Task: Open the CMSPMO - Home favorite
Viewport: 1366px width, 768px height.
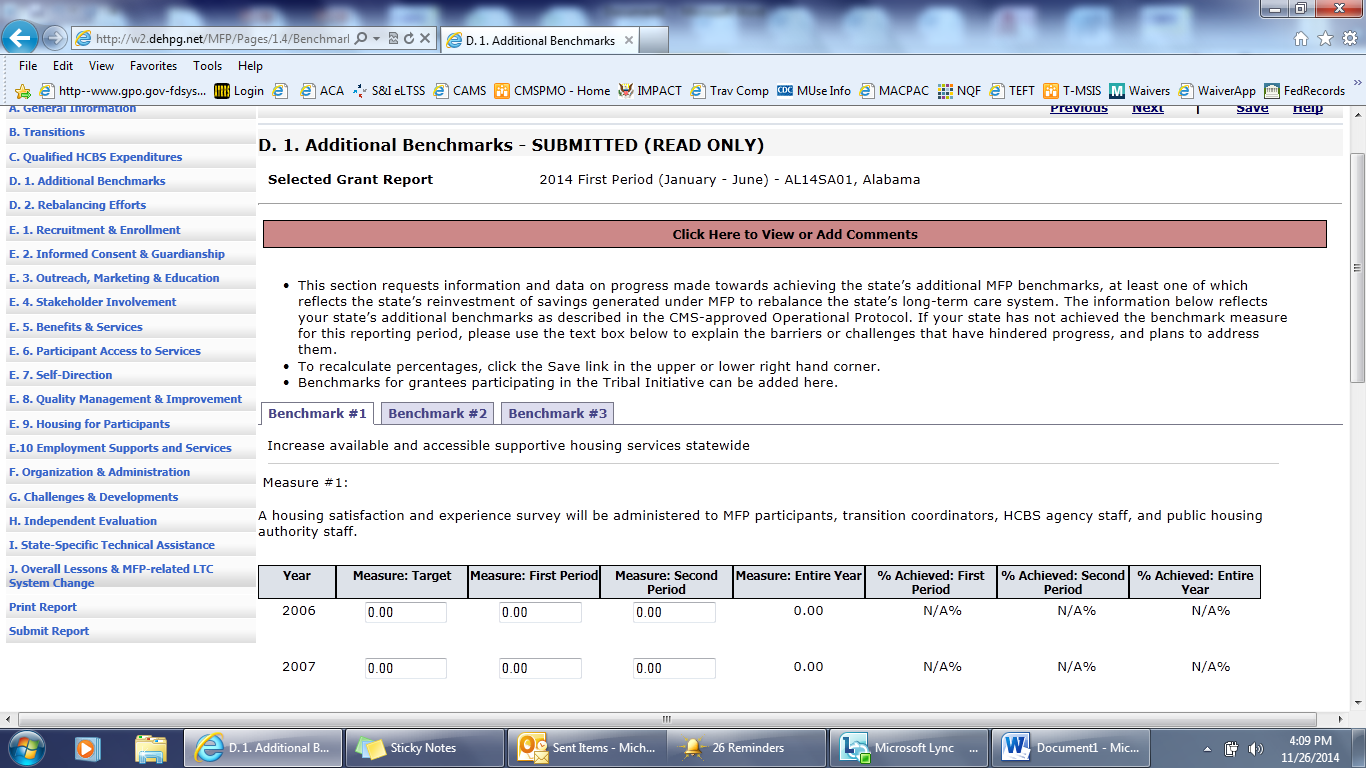Action: (x=552, y=91)
